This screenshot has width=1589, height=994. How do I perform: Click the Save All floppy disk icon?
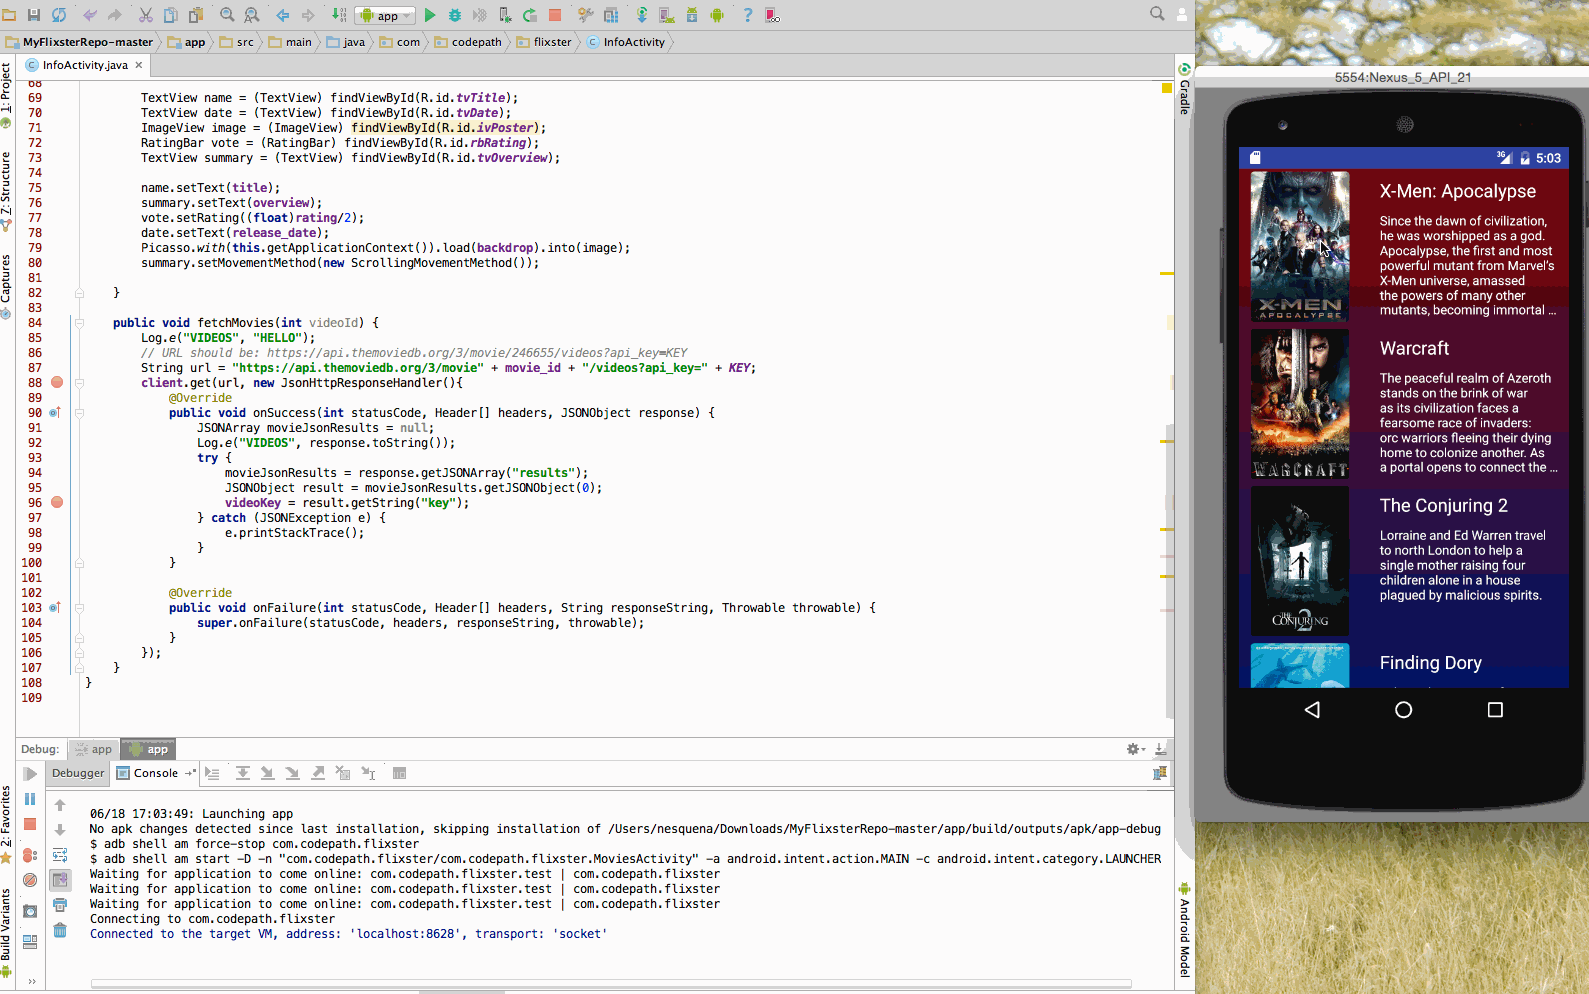34,15
